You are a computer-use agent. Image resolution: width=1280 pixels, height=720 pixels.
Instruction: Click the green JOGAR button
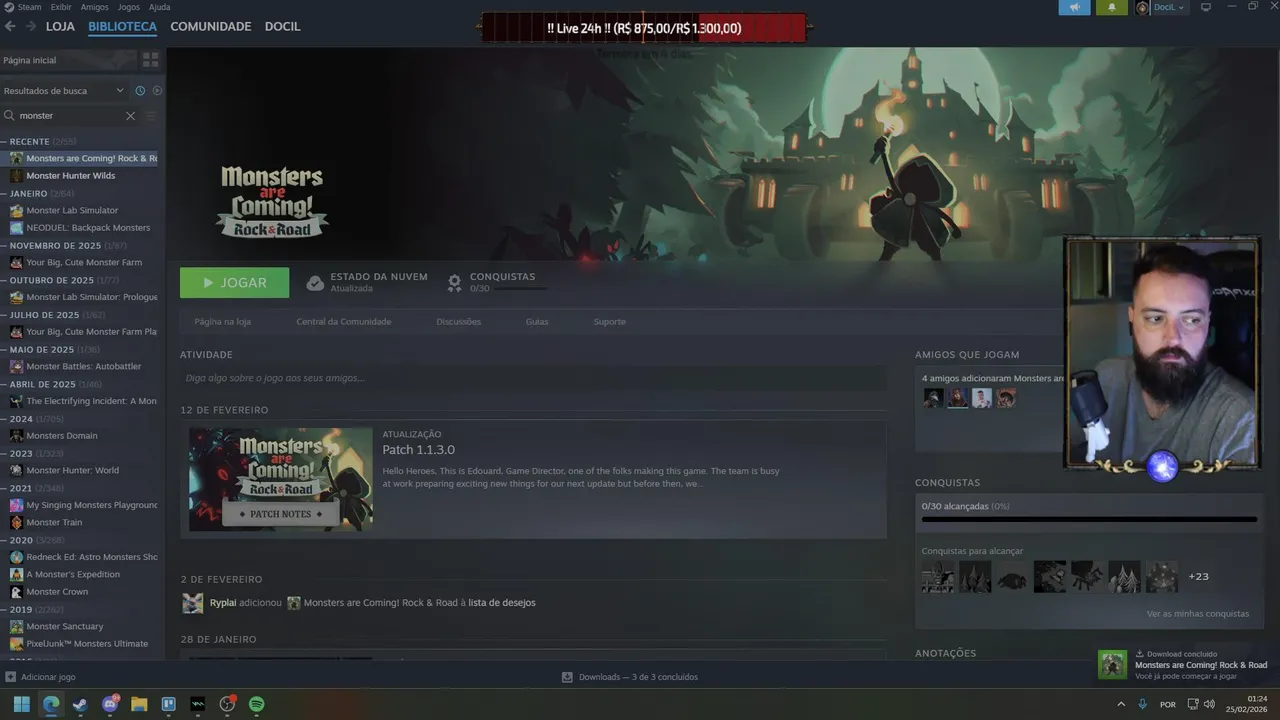(235, 283)
